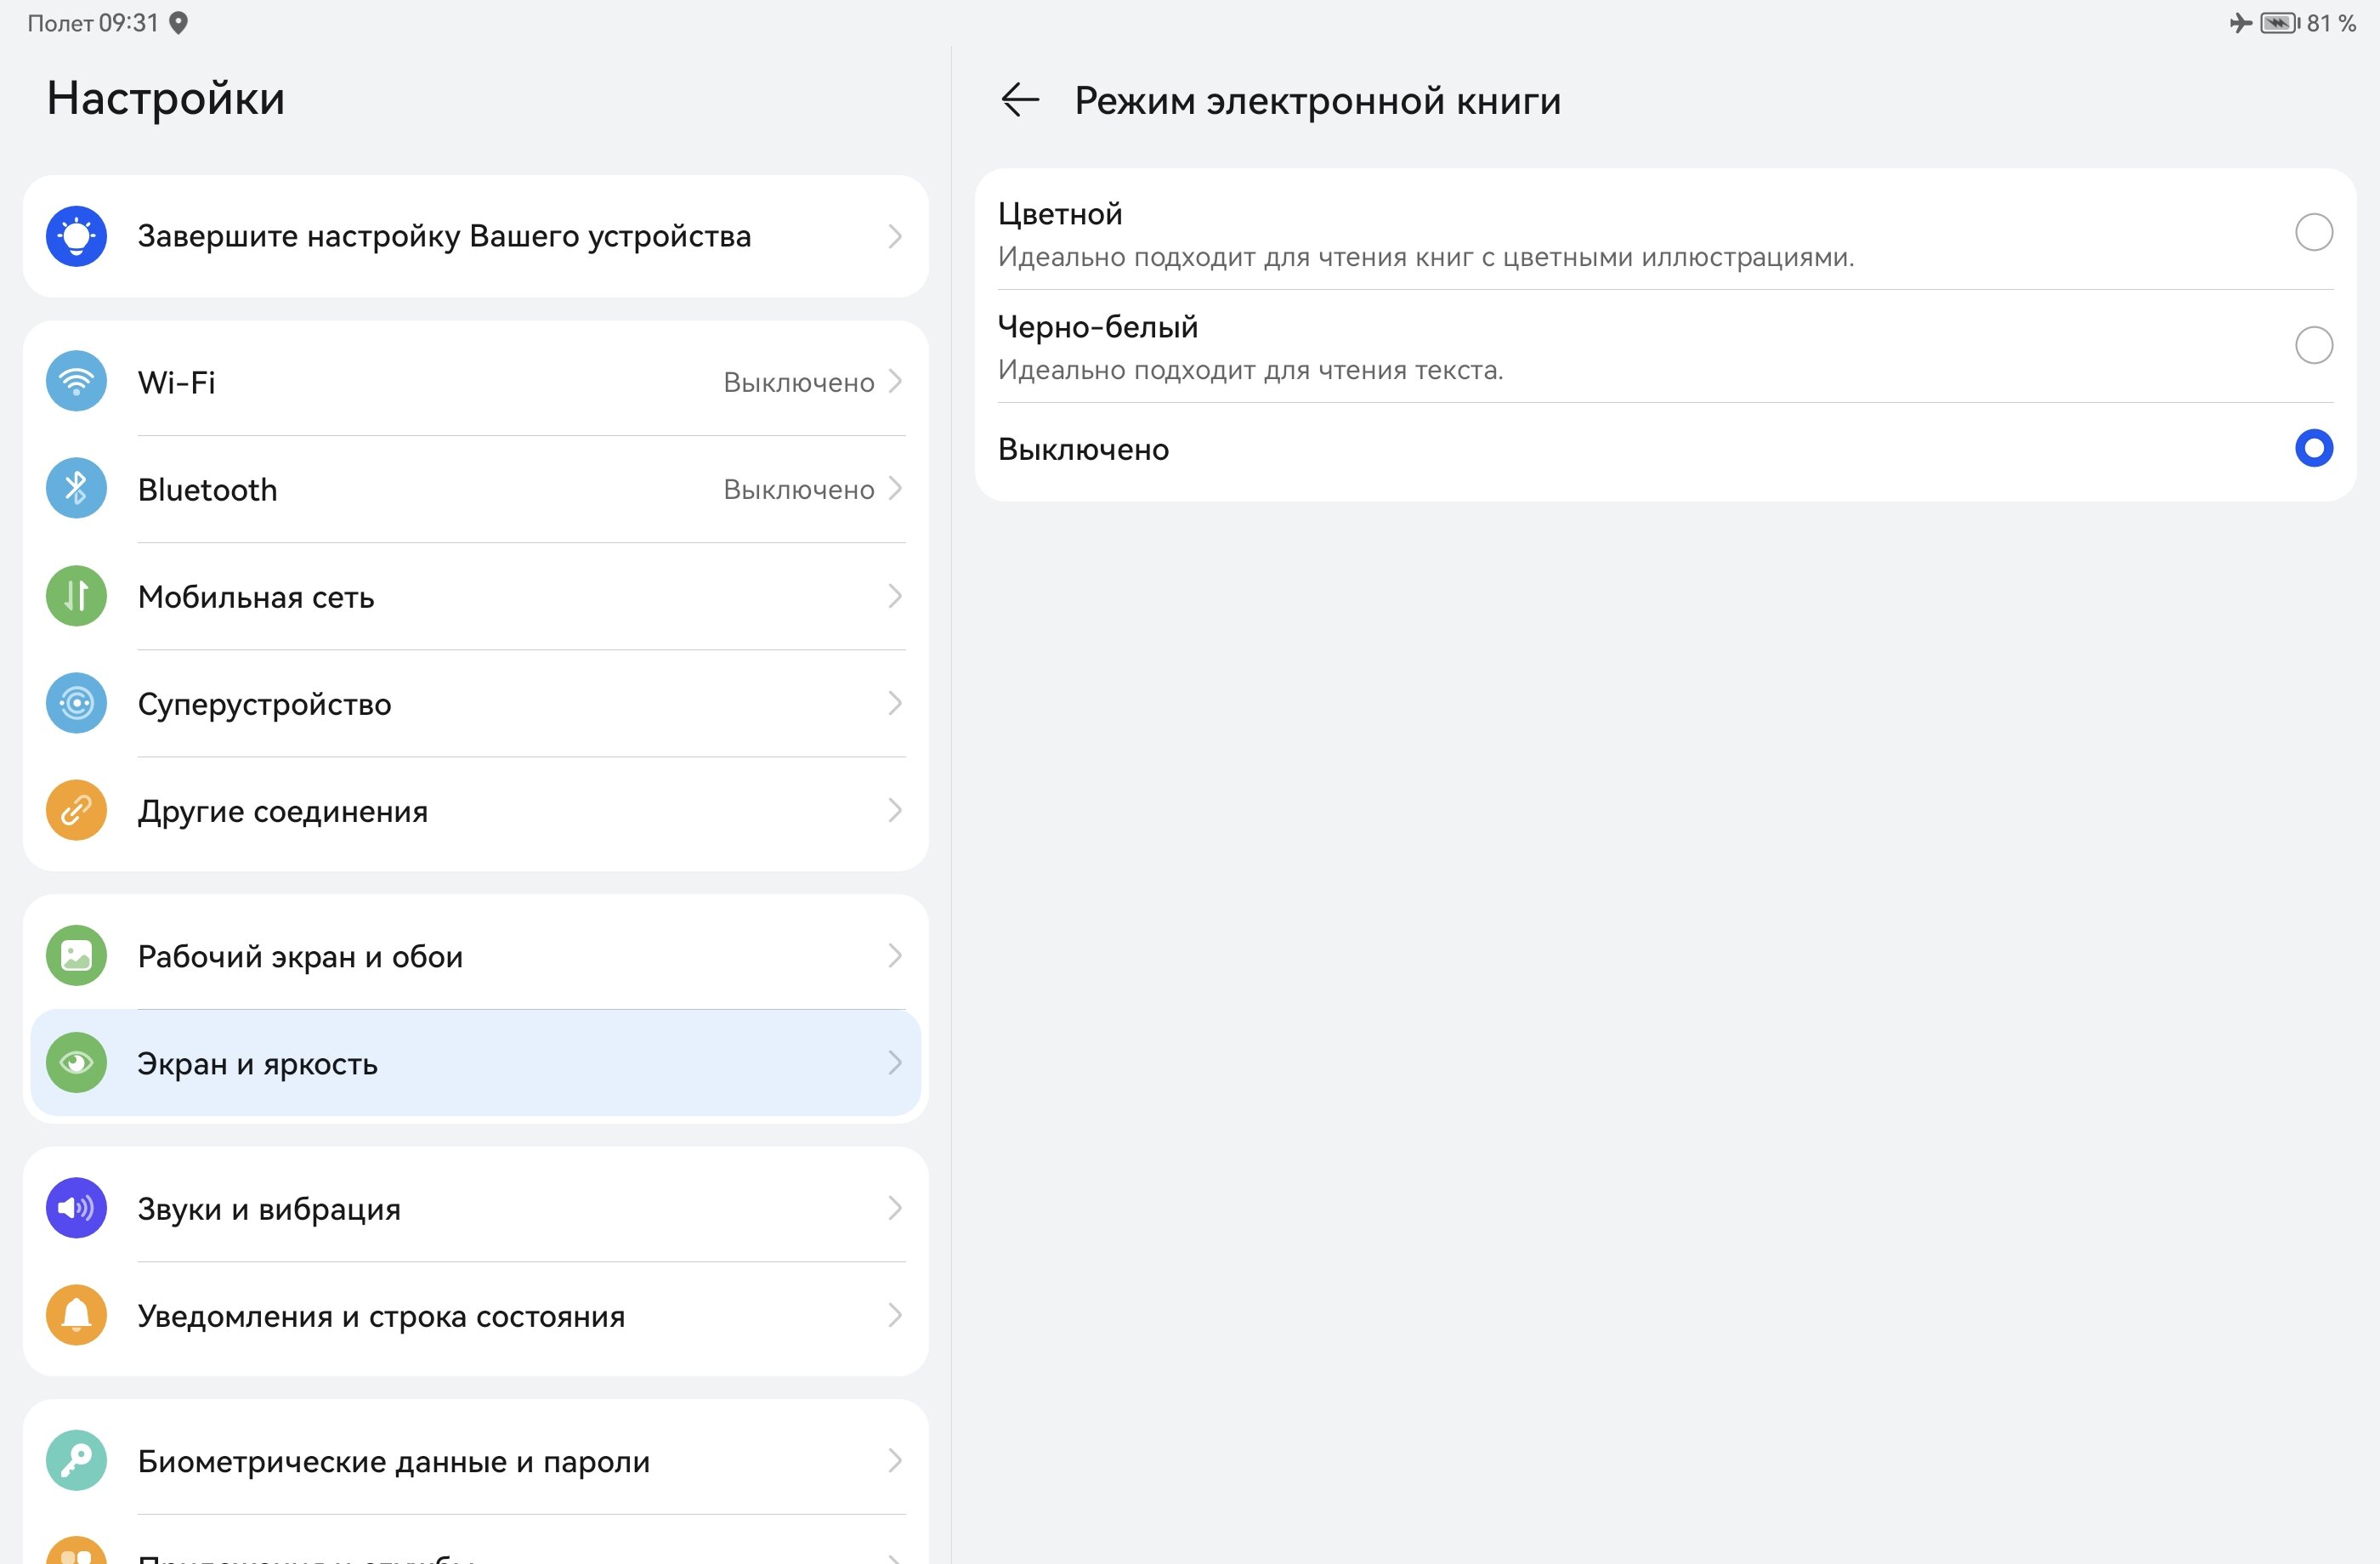Tap the Звуки и вибрация speaker icon
The height and width of the screenshot is (1564, 2380).
[x=76, y=1208]
